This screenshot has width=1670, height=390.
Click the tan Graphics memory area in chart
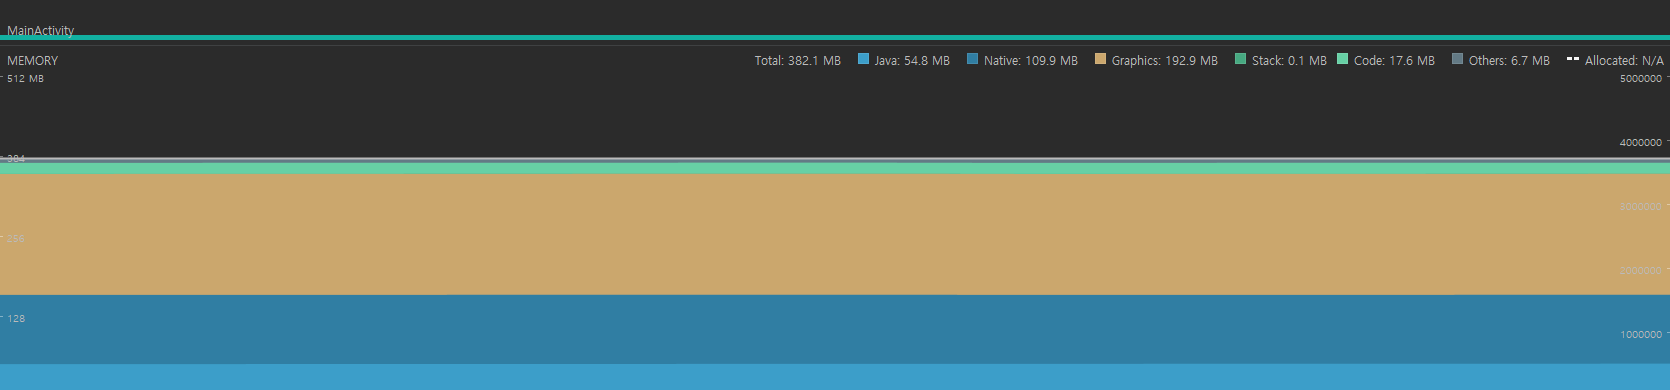pos(835,234)
